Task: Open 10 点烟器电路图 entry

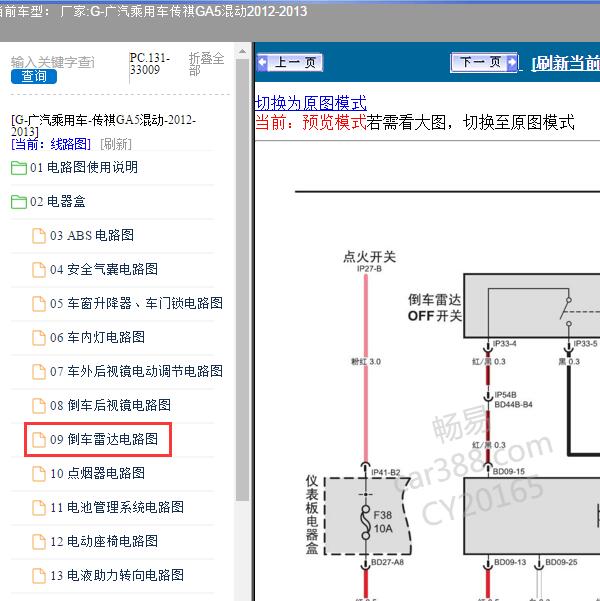Action: click(97, 473)
